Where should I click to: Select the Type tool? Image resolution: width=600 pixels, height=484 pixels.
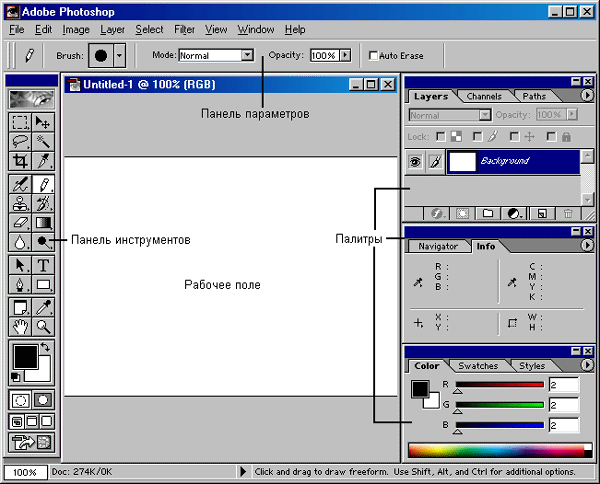pyautogui.click(x=43, y=265)
